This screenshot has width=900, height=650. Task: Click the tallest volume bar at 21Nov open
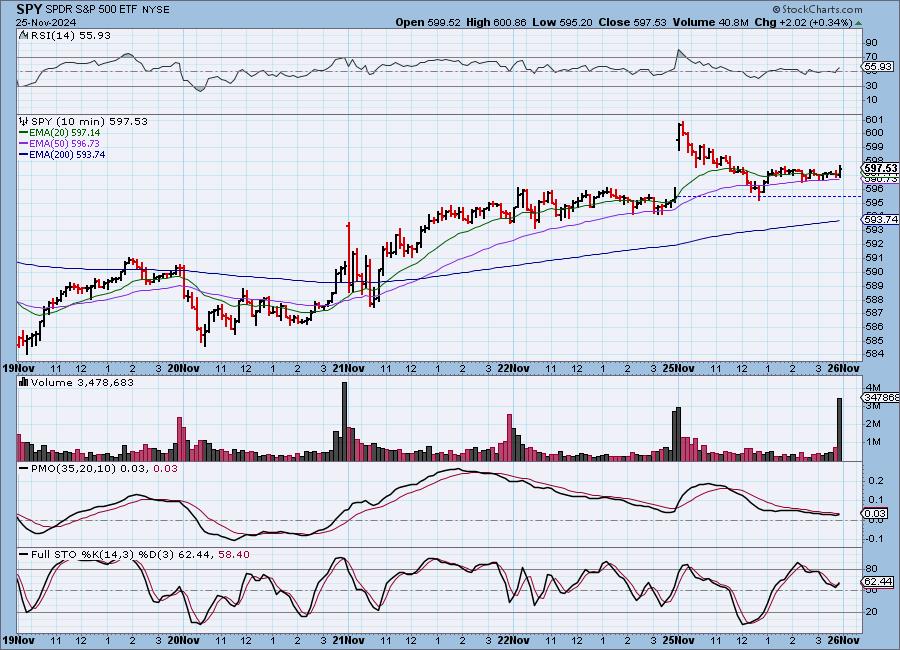[x=344, y=421]
